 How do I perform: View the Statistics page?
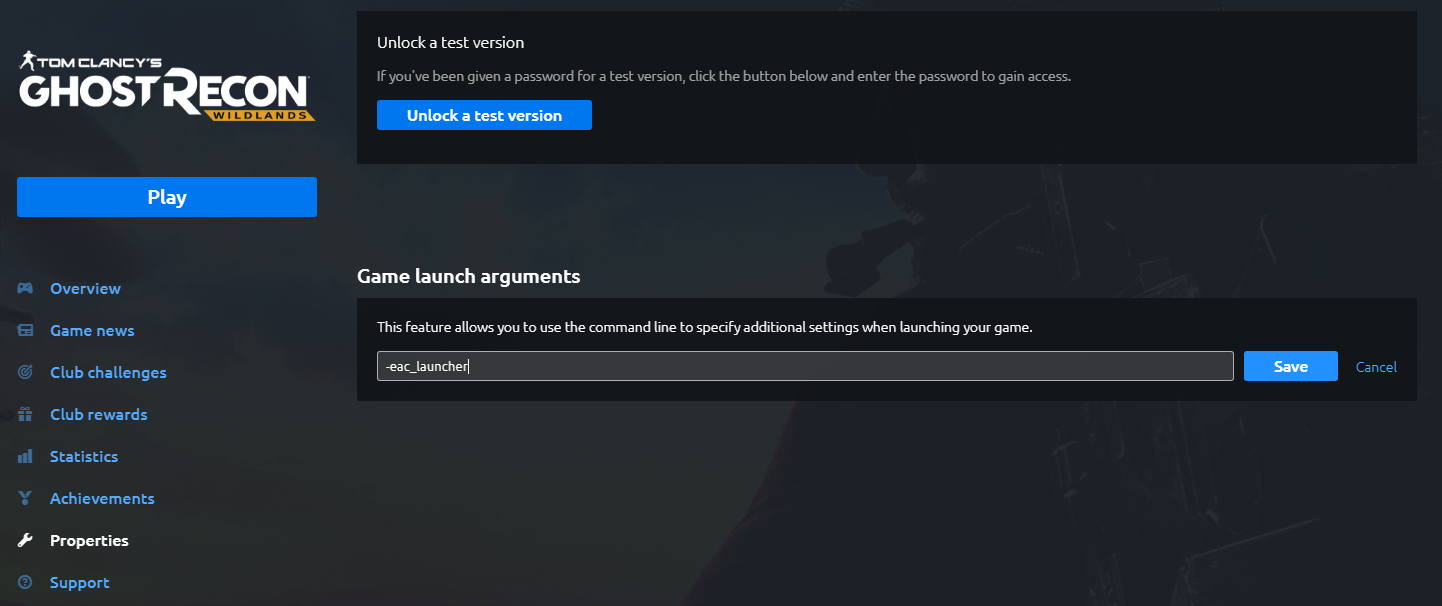[84, 456]
